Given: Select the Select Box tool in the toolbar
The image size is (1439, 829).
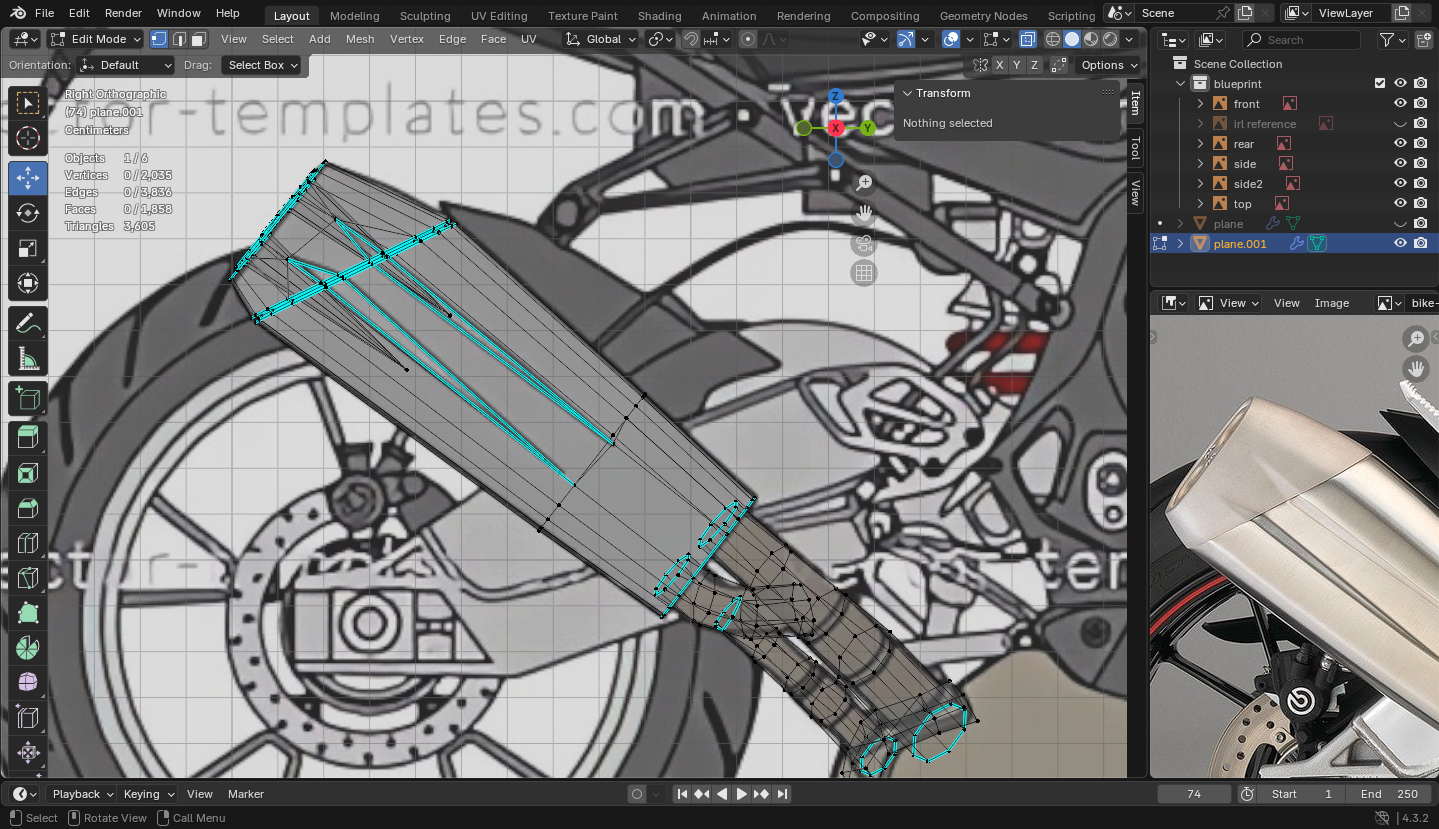Looking at the screenshot, I should (x=27, y=103).
